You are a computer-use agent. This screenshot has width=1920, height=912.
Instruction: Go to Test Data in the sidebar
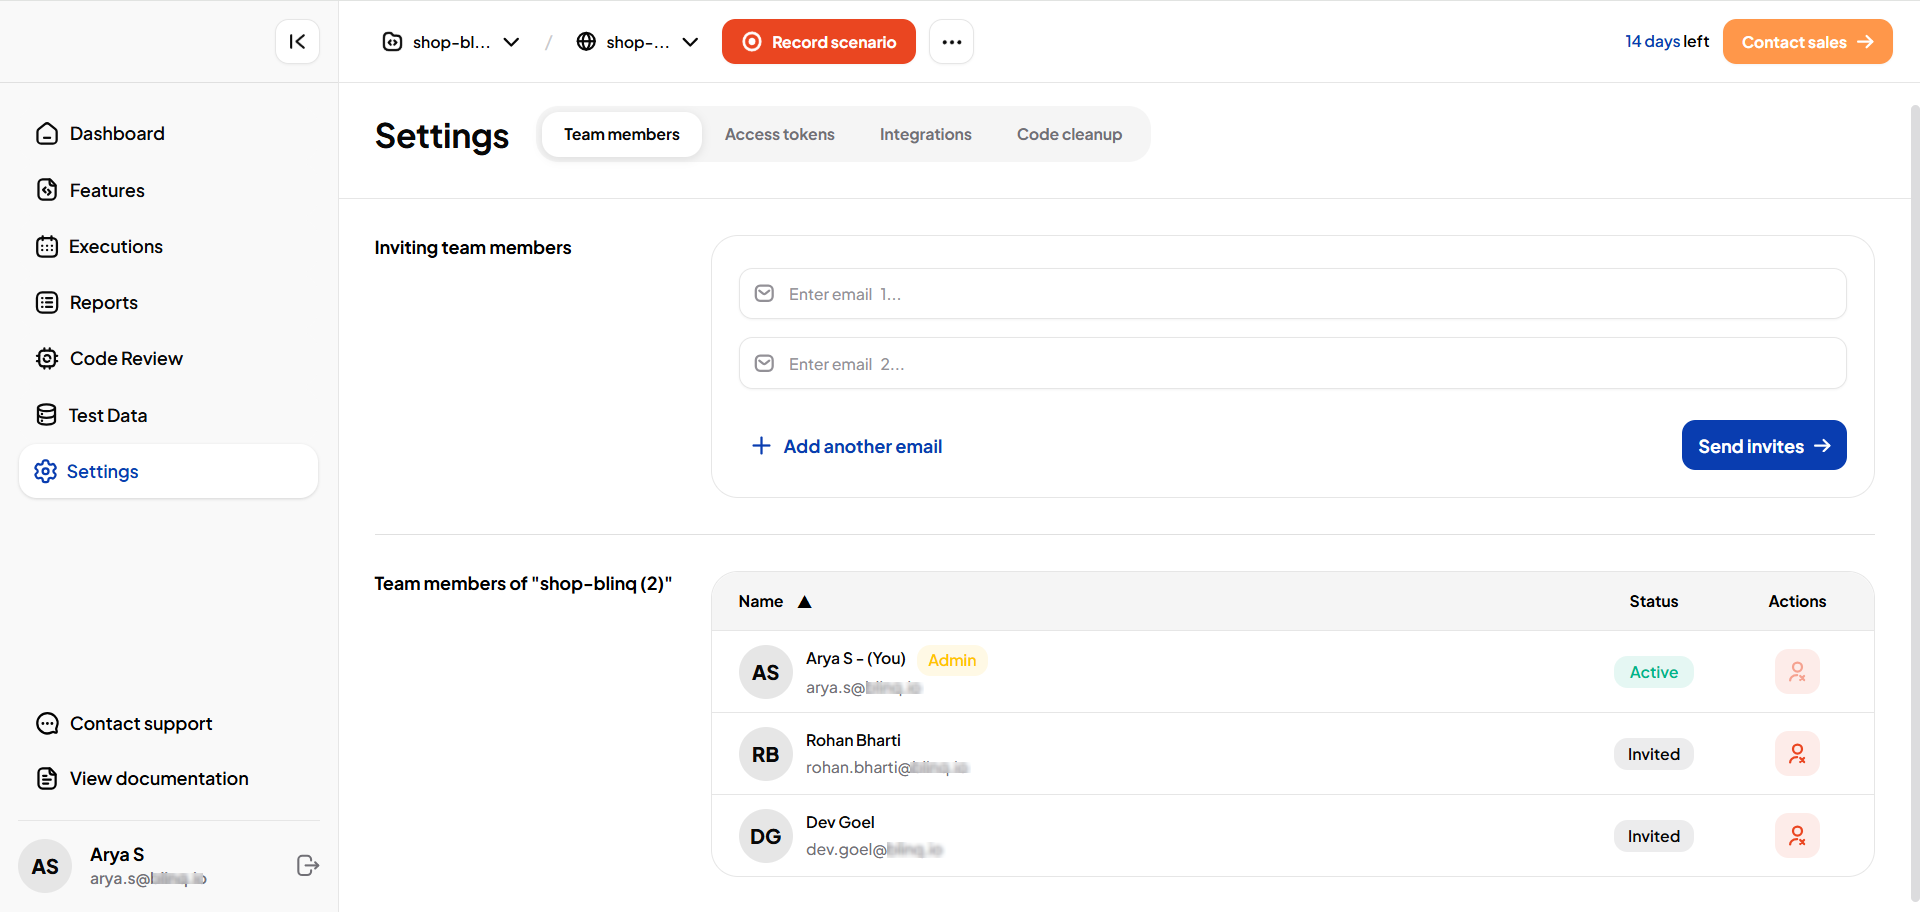[108, 415]
